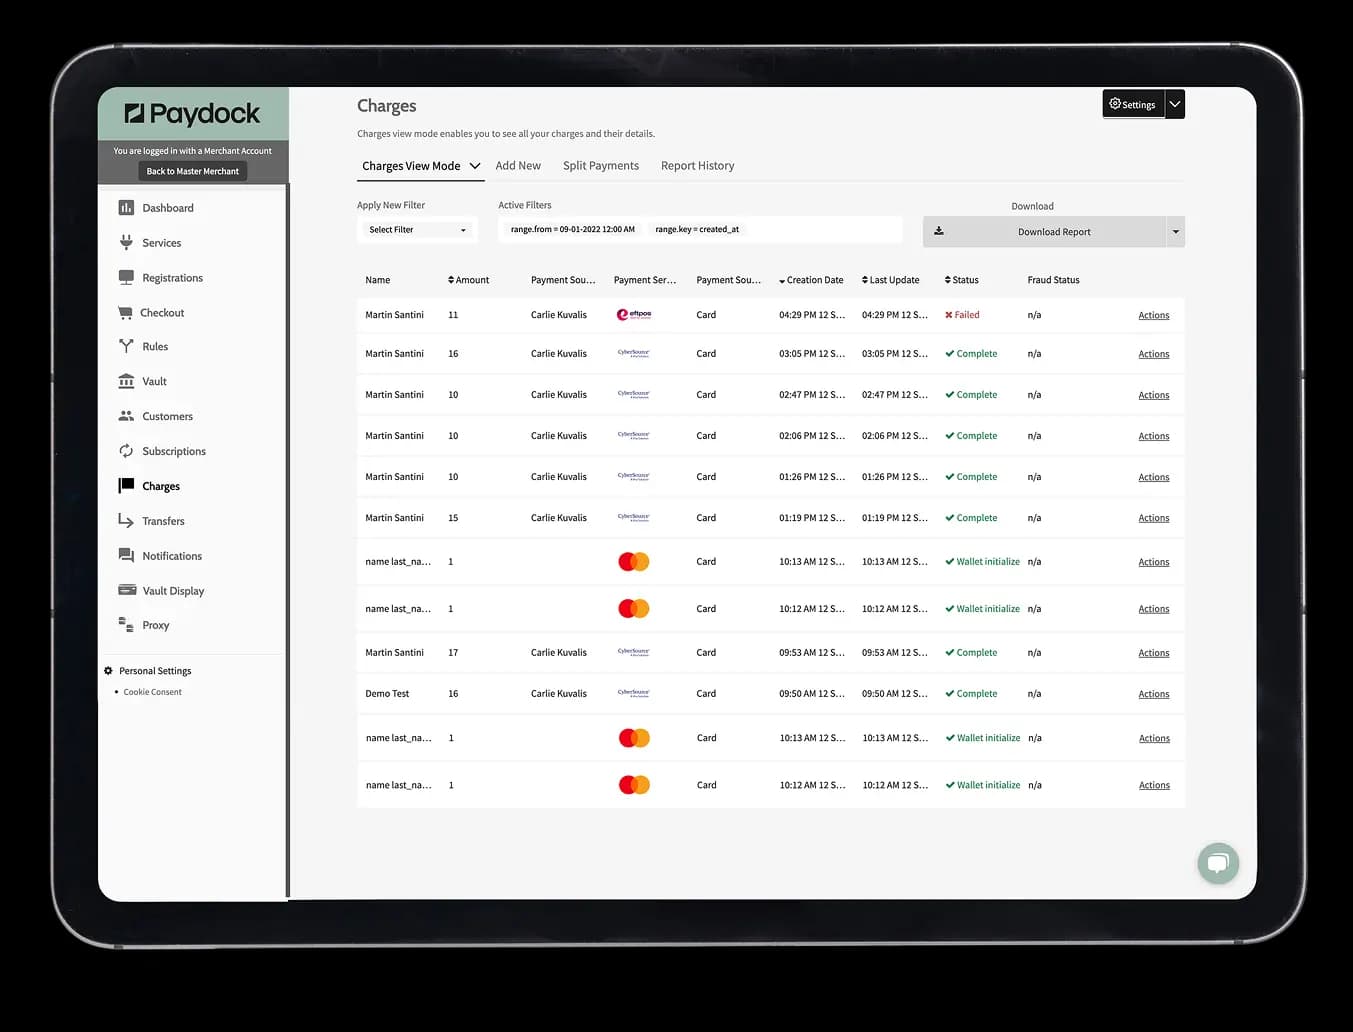The image size is (1353, 1032).
Task: Click Payment Ser... column header
Action: [x=645, y=280]
